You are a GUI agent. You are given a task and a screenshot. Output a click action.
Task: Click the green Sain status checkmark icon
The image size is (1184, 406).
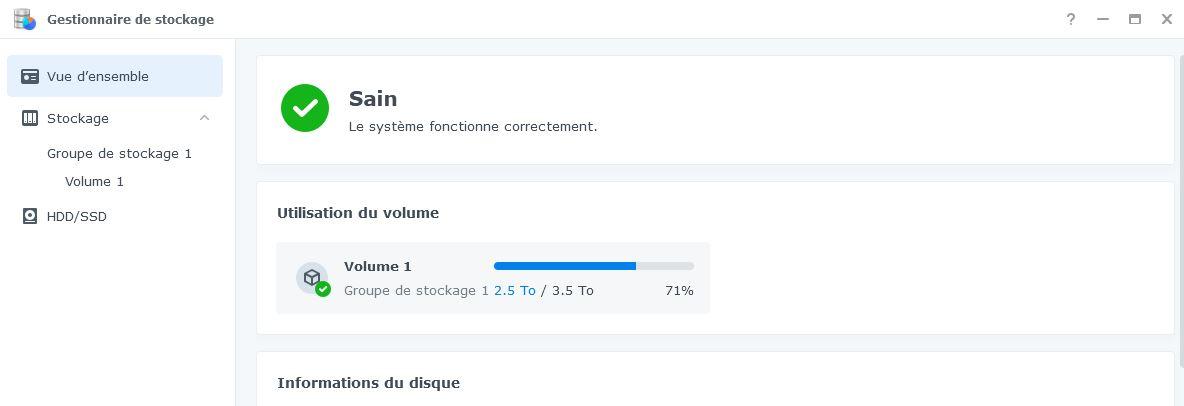point(305,108)
